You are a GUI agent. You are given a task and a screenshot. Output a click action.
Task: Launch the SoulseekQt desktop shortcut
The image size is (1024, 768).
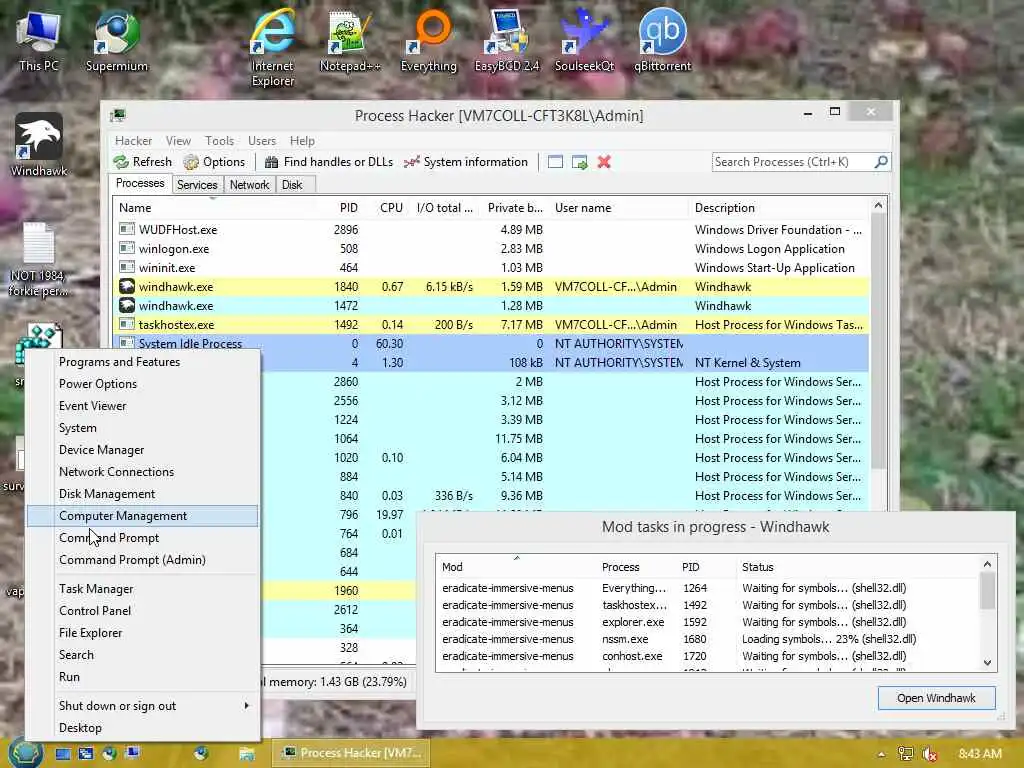coord(584,41)
